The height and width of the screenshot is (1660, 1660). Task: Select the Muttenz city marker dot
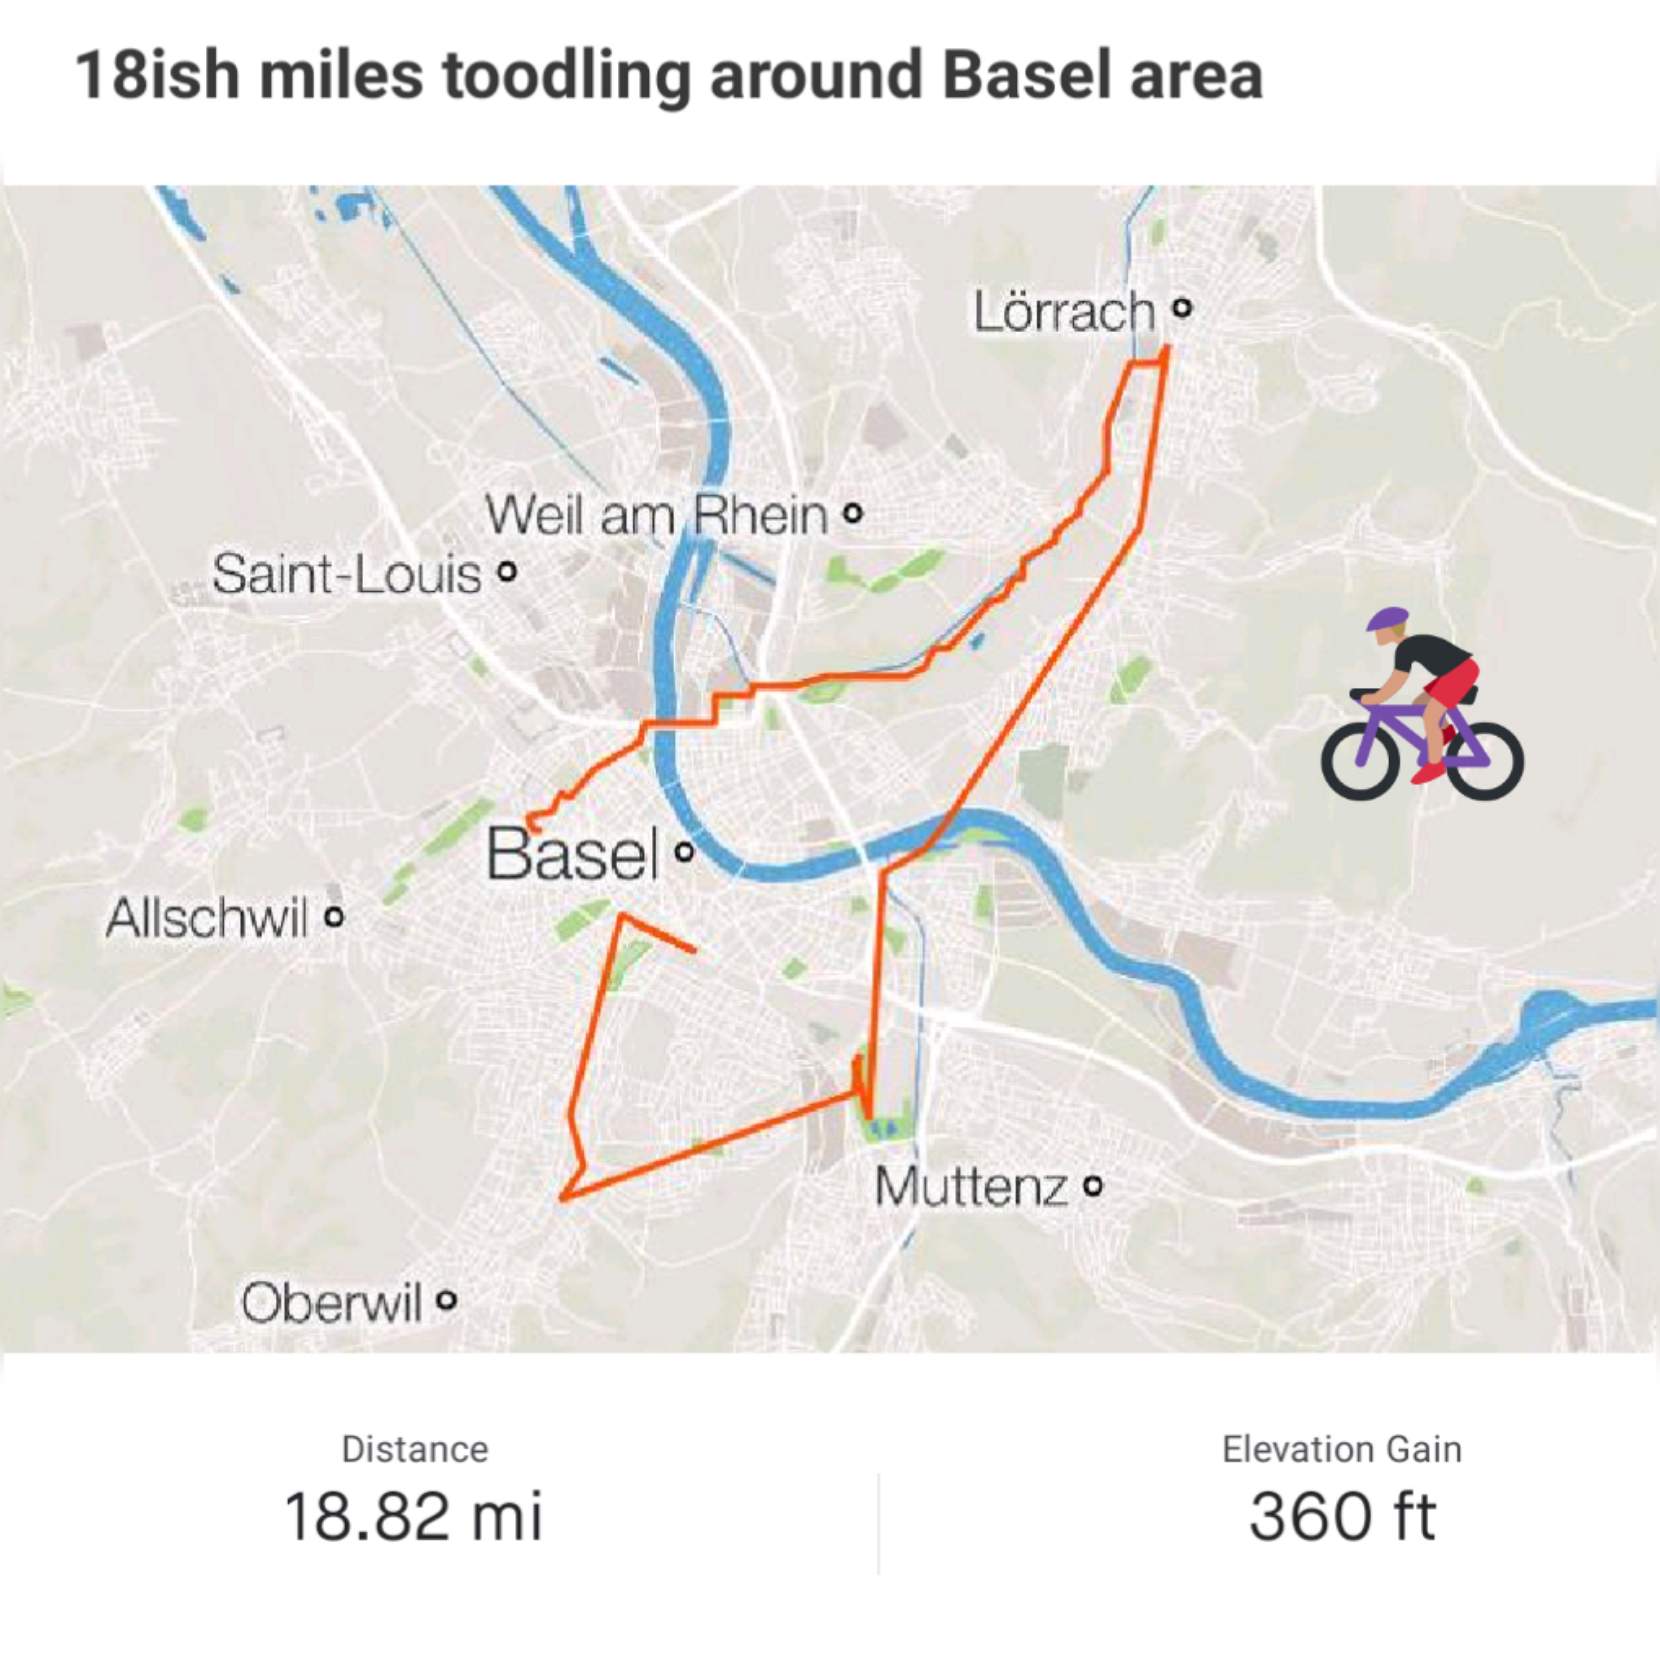point(1093,1186)
